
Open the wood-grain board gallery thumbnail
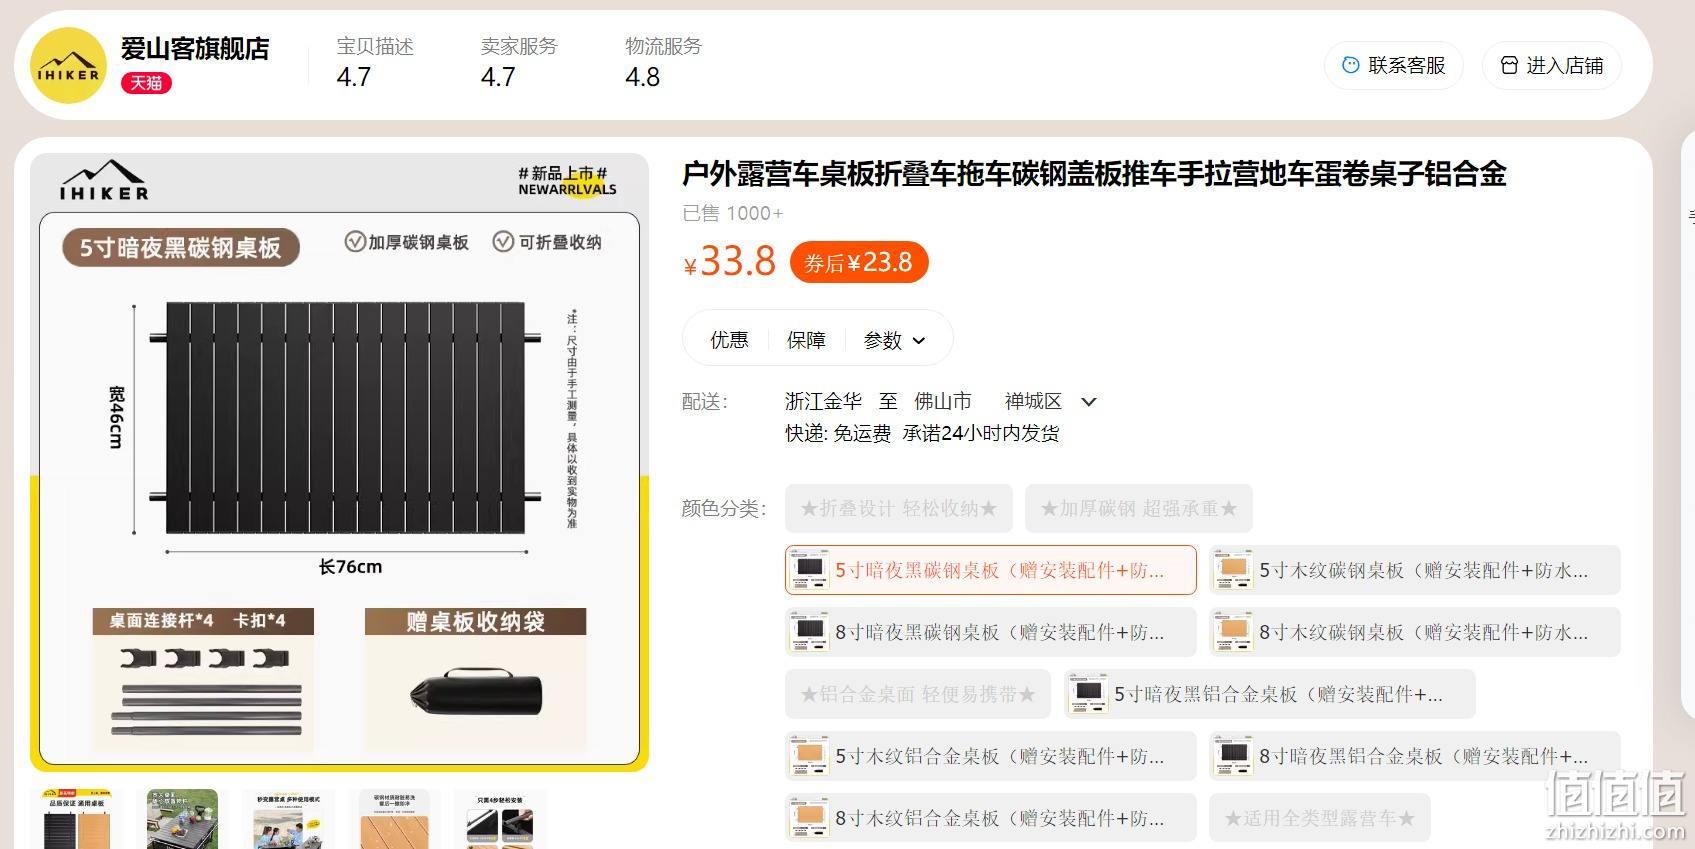395,819
